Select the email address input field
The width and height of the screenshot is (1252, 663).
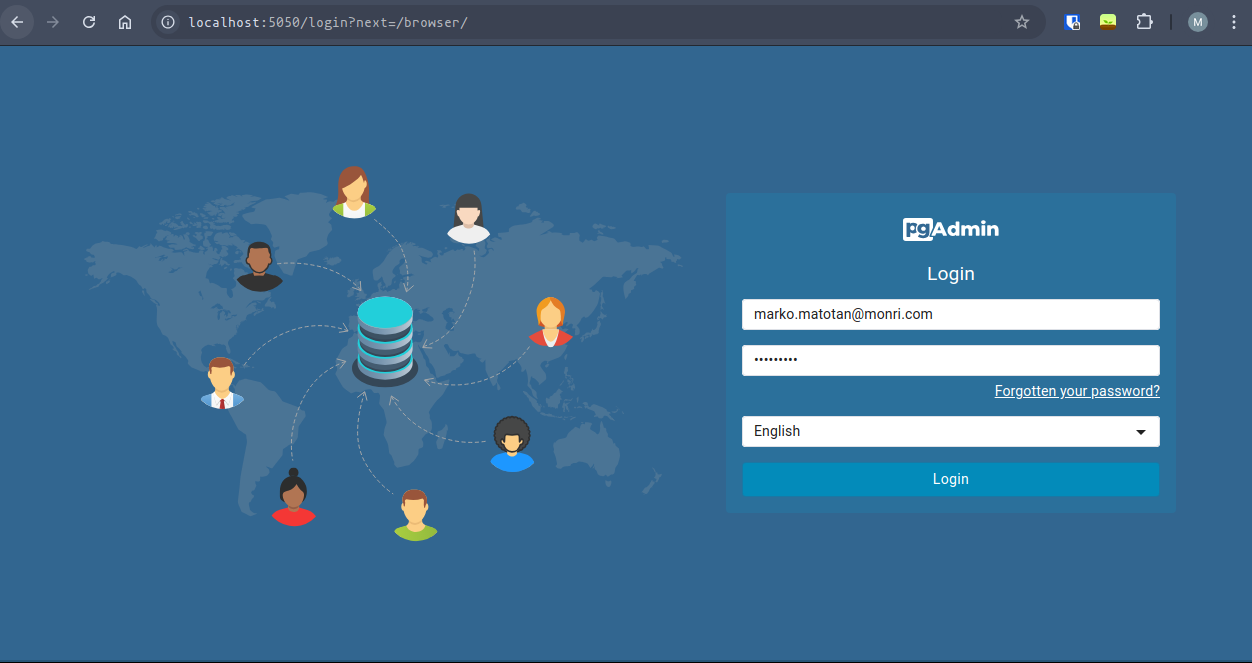tap(950, 314)
